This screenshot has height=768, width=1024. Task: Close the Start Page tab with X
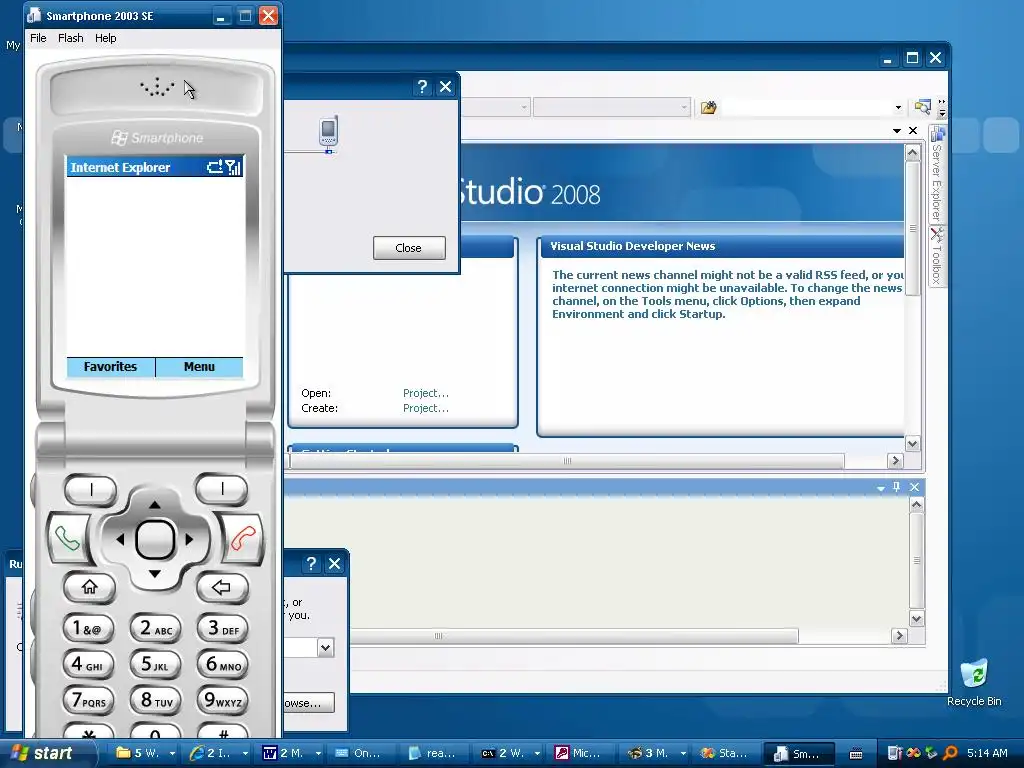coord(913,131)
